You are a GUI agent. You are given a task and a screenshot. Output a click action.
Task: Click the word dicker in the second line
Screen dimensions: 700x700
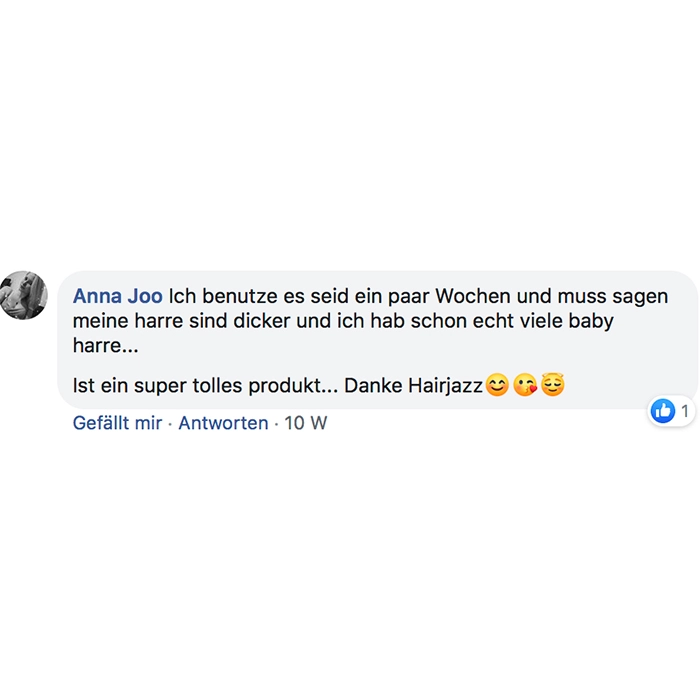click(x=262, y=321)
